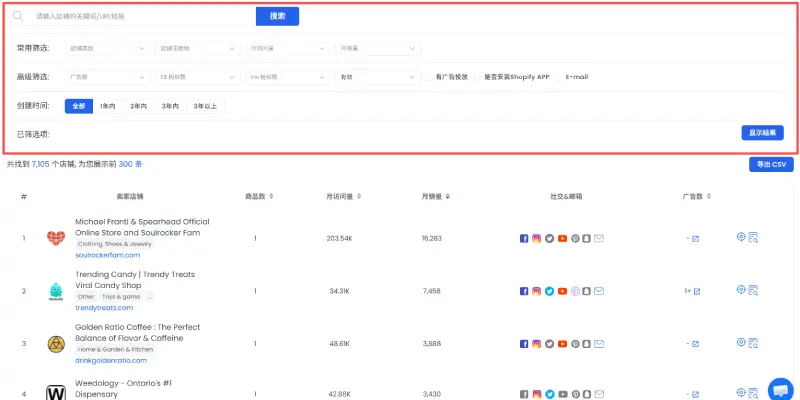
Task: Select the 3年以上 creation time tab
Action: click(205, 106)
